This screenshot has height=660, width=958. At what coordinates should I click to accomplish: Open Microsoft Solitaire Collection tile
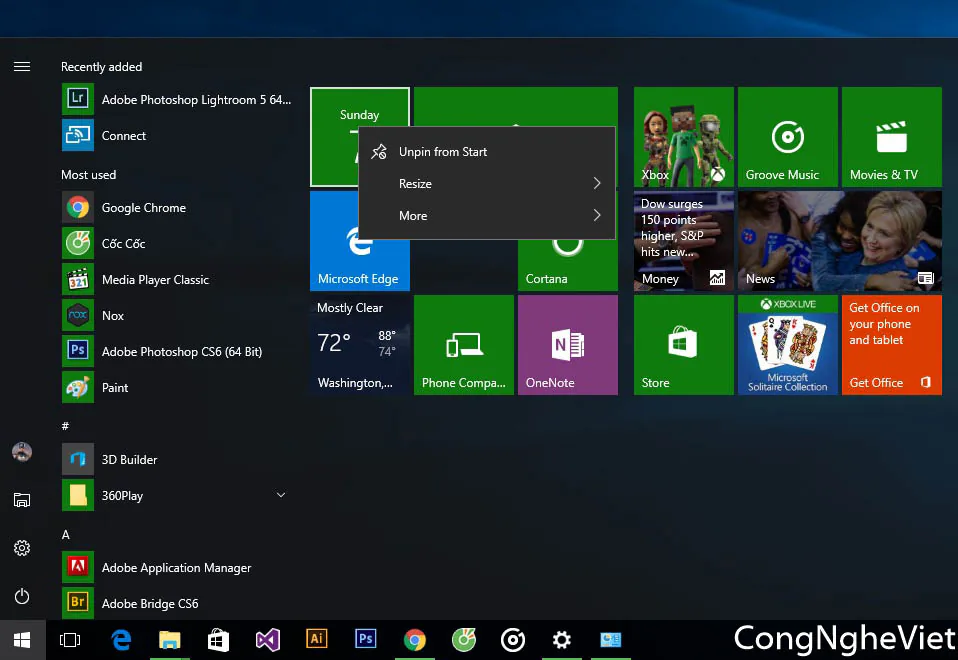[788, 345]
